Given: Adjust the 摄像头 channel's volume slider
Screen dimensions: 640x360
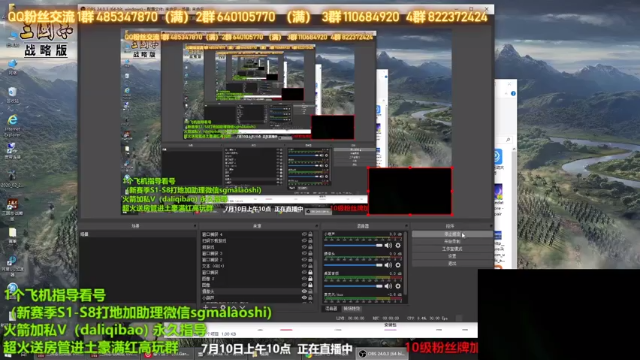Looking at the screenshot, I should pyautogui.click(x=353, y=265).
